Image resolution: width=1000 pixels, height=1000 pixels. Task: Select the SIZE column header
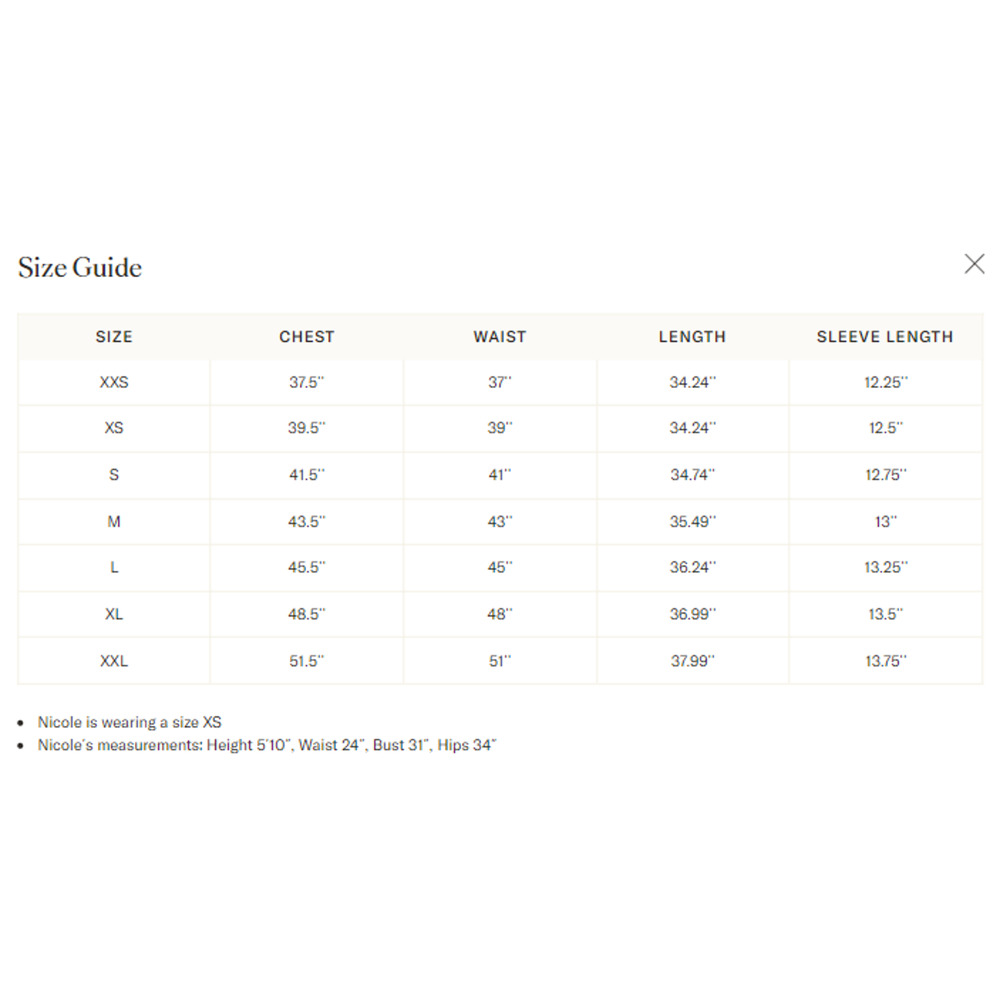point(114,337)
